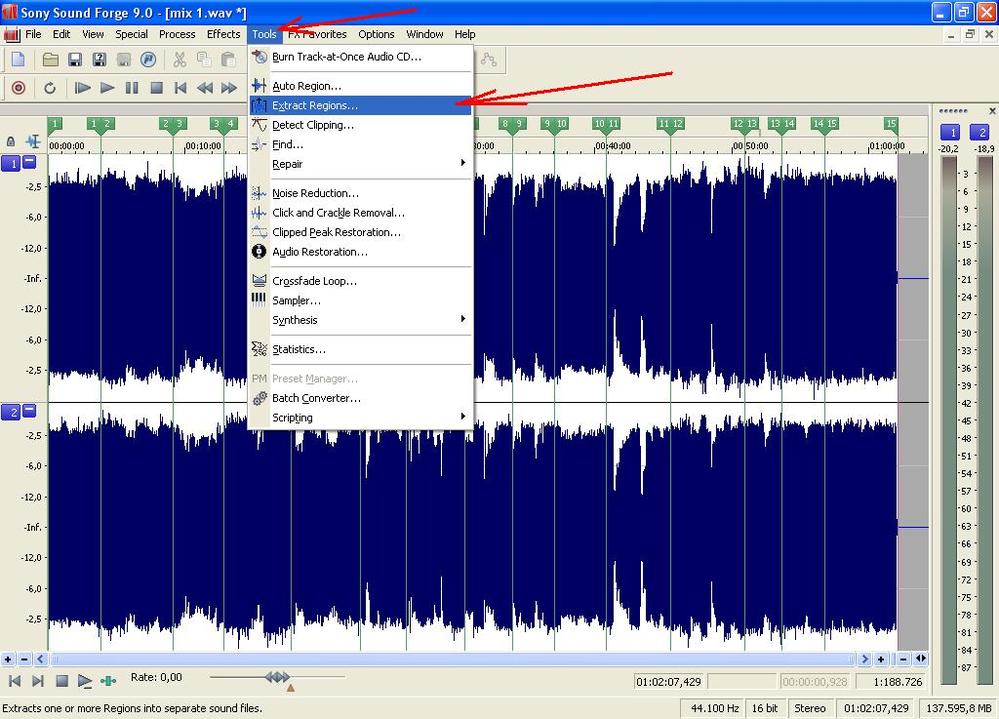Select channel 1 number button
999x719 pixels.
(11, 164)
